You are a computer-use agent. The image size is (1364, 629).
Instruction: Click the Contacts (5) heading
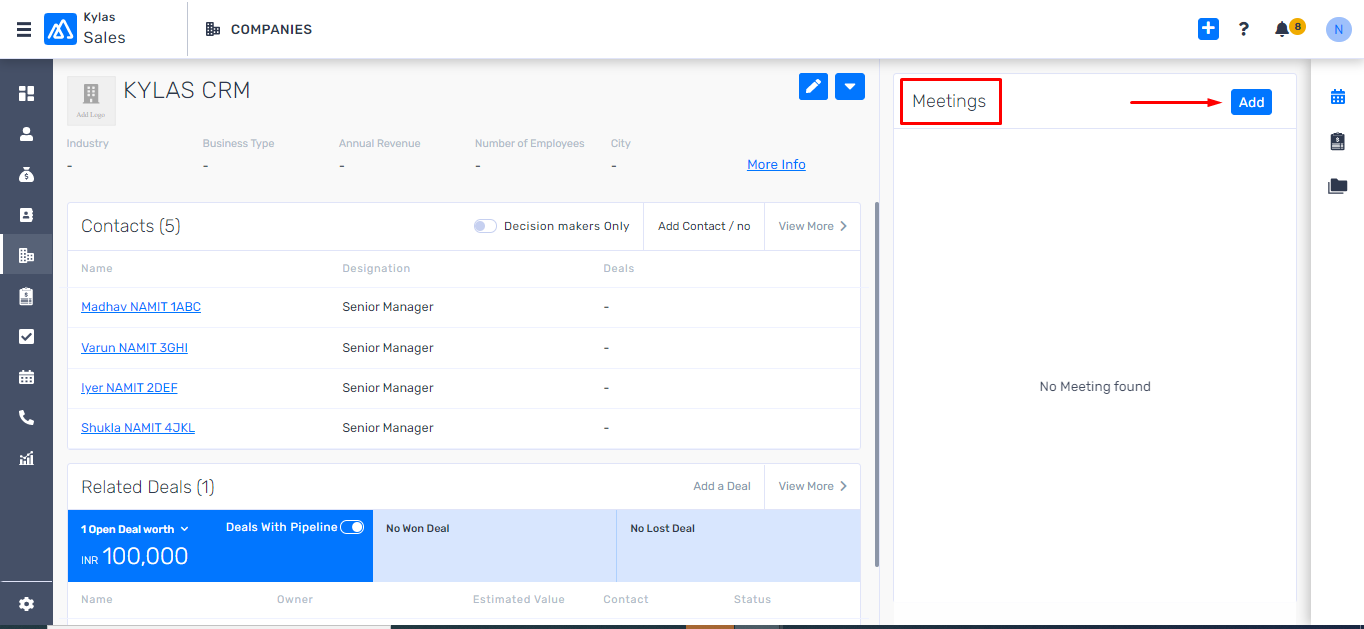pyautogui.click(x=131, y=226)
